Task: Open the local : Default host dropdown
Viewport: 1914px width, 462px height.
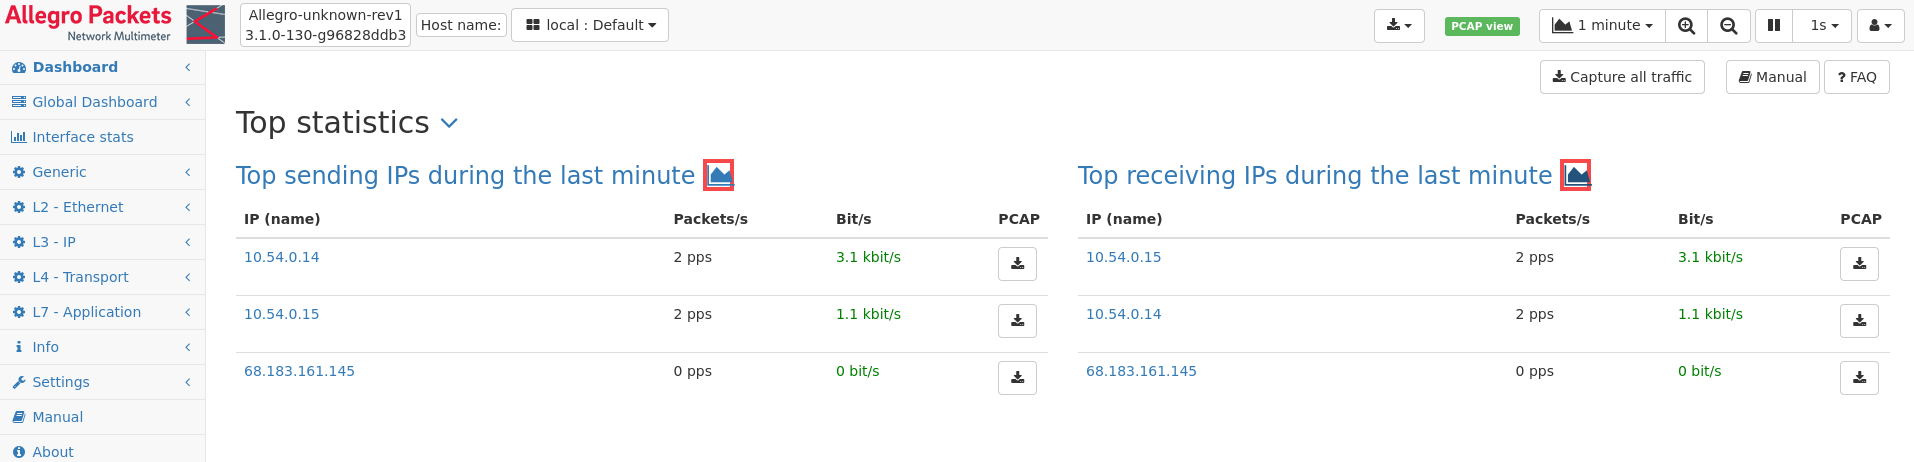Action: 590,25
